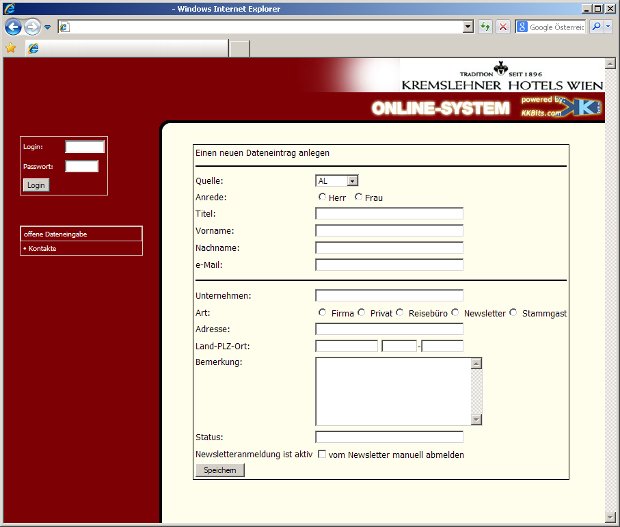Click the Google search provider icon
This screenshot has width=620, height=527.
pos(522,27)
